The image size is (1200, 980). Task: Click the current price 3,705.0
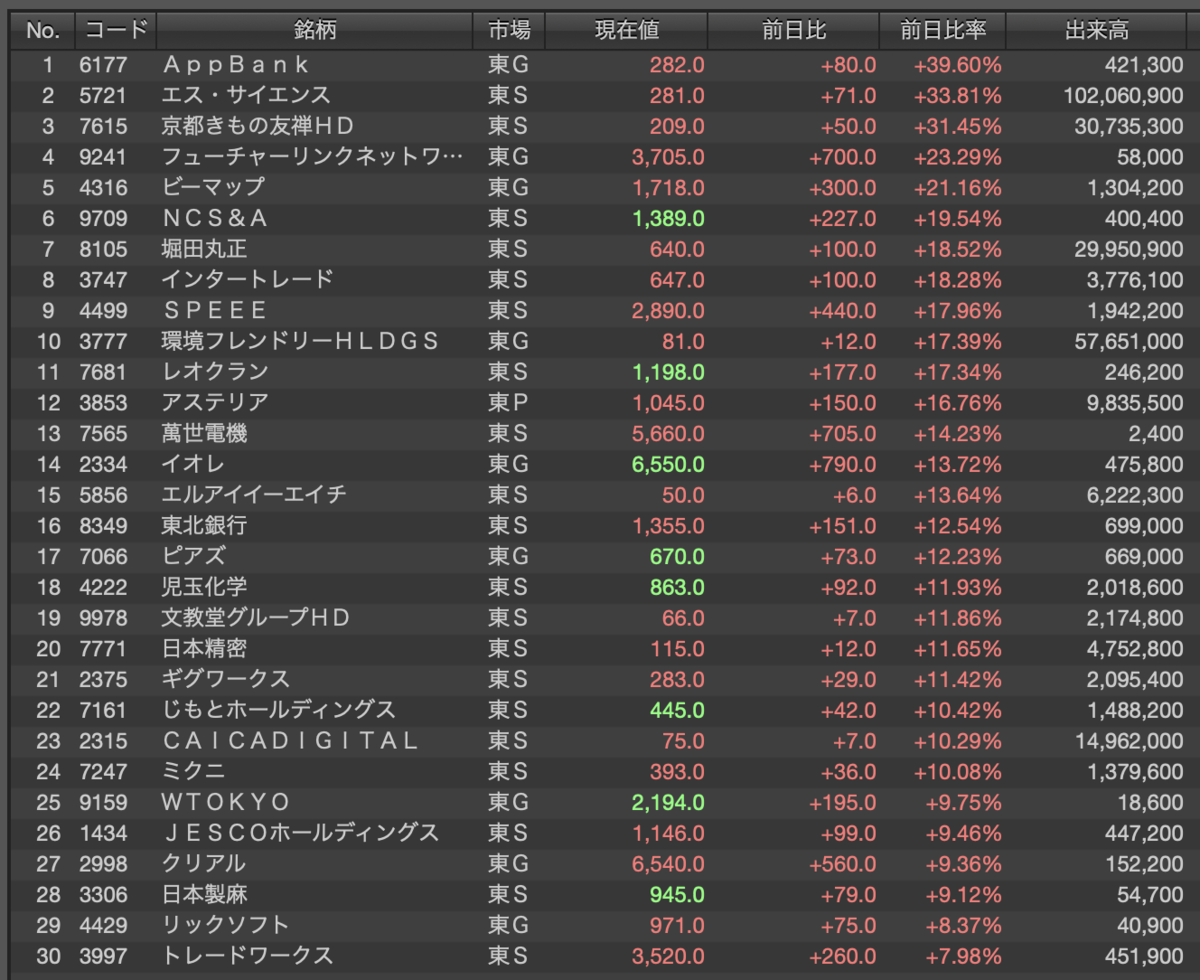[x=668, y=157]
